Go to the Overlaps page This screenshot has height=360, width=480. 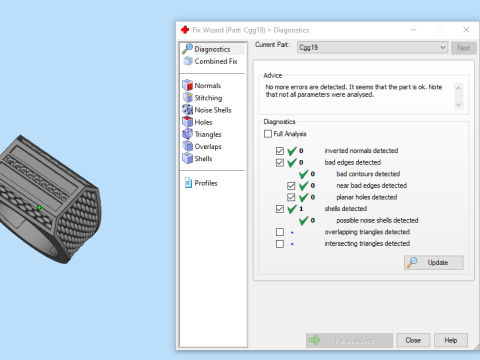click(208, 146)
